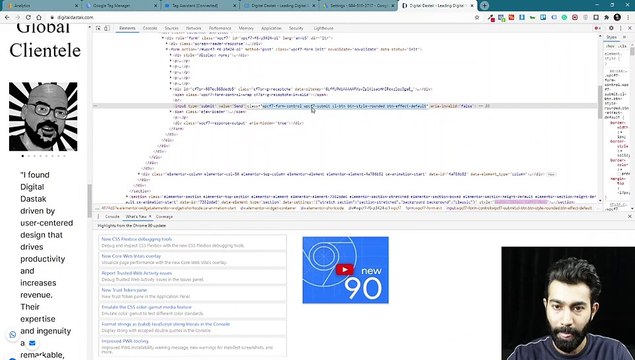Select the wpcf7-response-output div row
Viewport: 635px width, 360px height.
(239, 123)
